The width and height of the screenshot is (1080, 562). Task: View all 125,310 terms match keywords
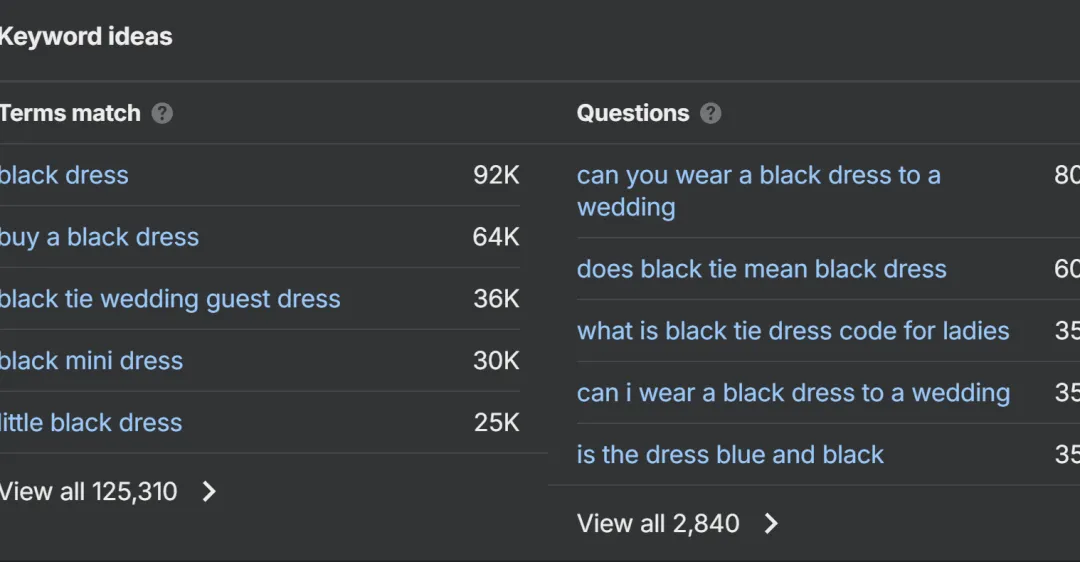[x=89, y=491]
